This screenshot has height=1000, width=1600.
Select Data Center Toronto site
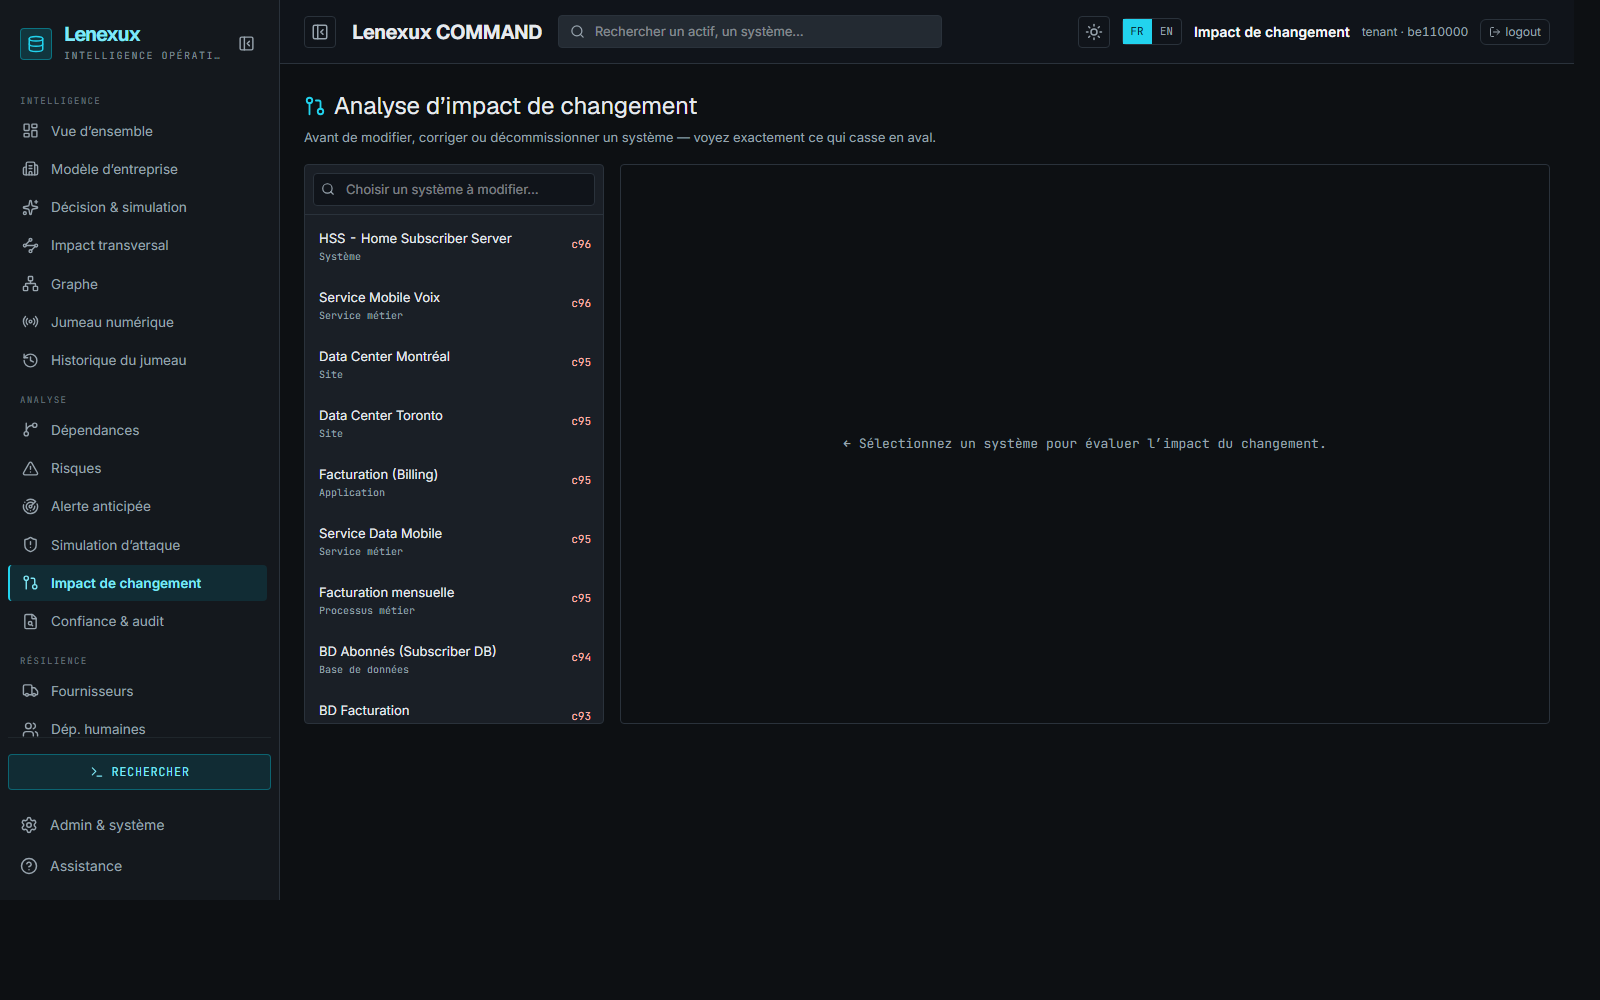point(454,422)
